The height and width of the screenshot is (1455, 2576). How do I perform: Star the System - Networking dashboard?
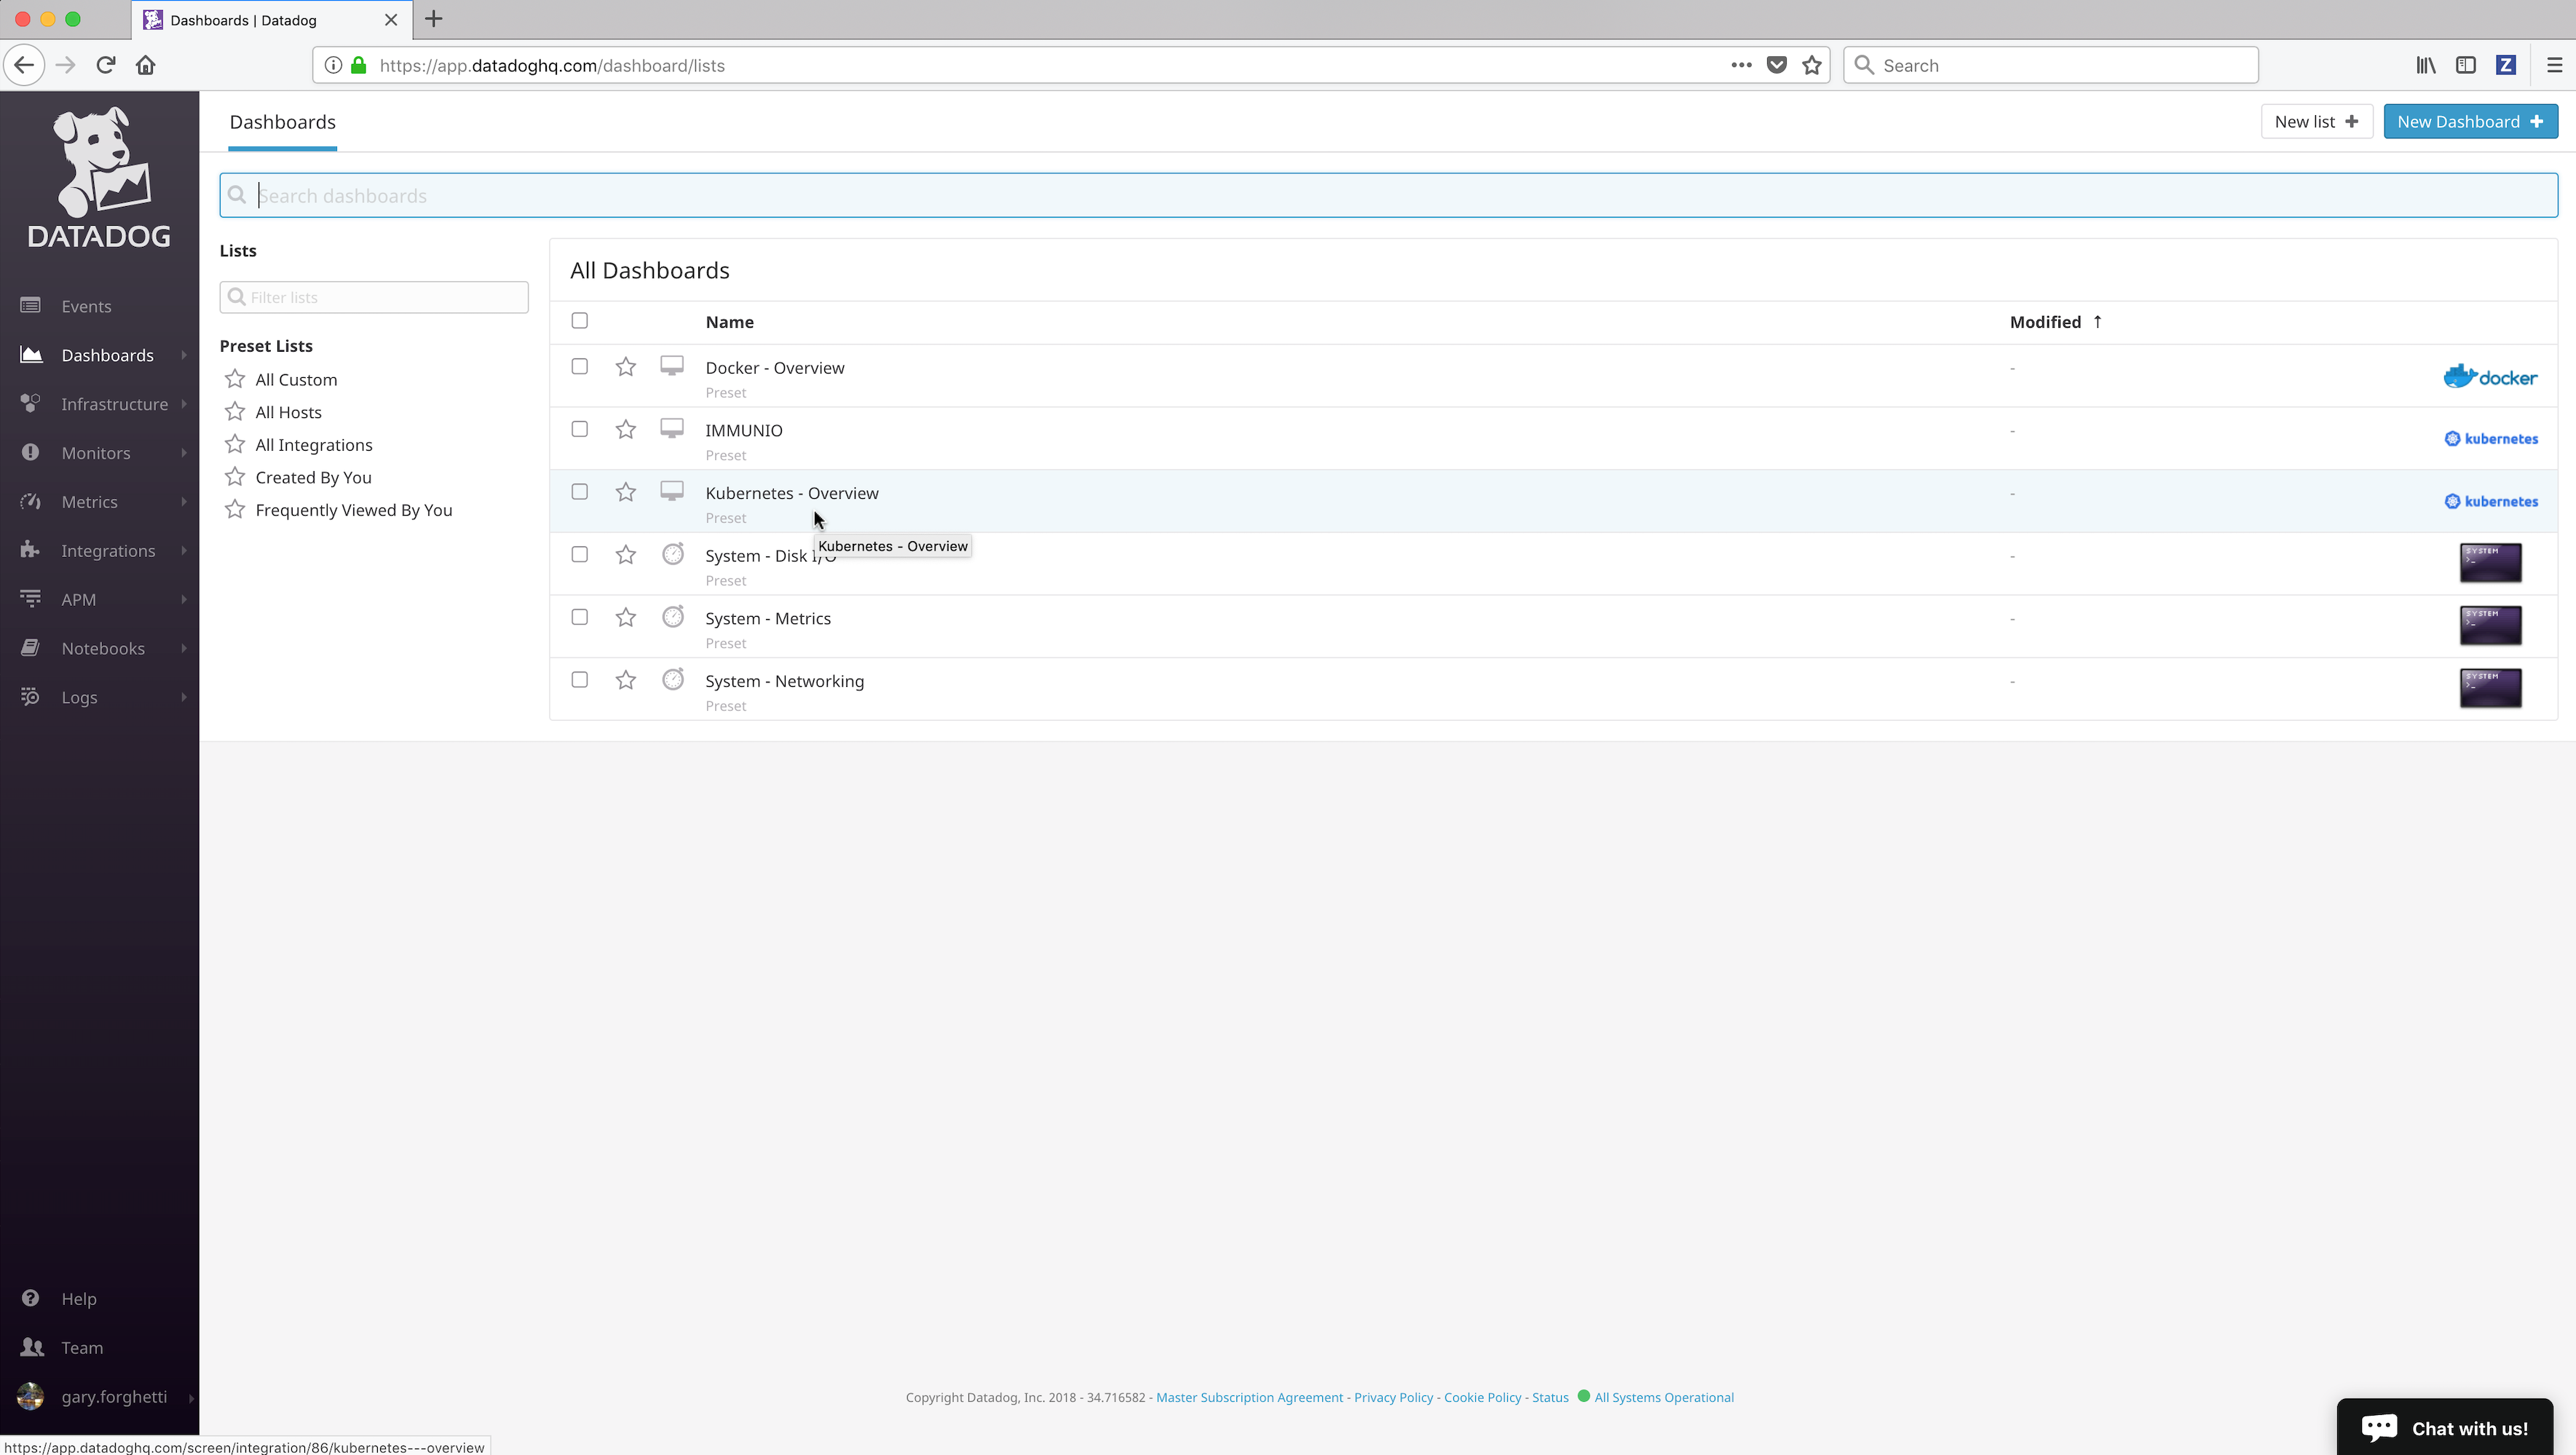pos(626,680)
